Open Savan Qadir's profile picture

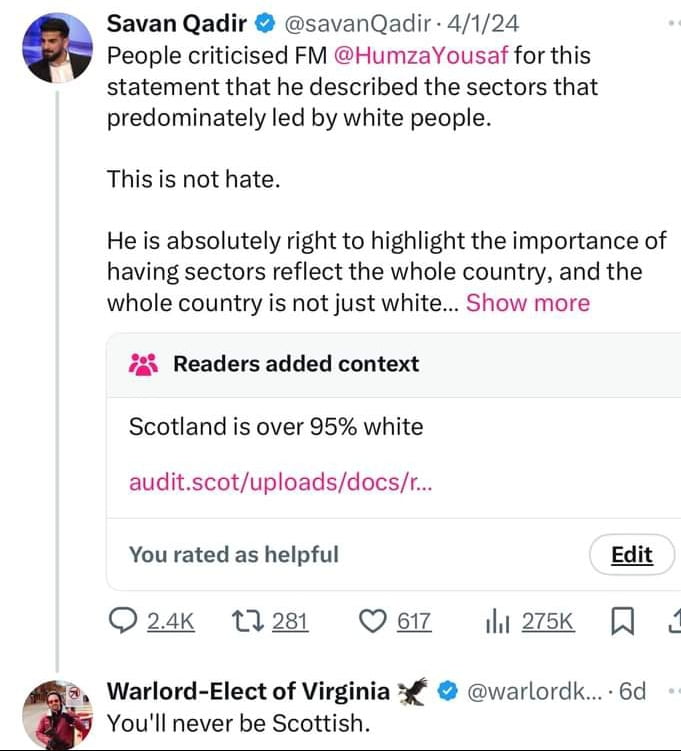coord(55,48)
